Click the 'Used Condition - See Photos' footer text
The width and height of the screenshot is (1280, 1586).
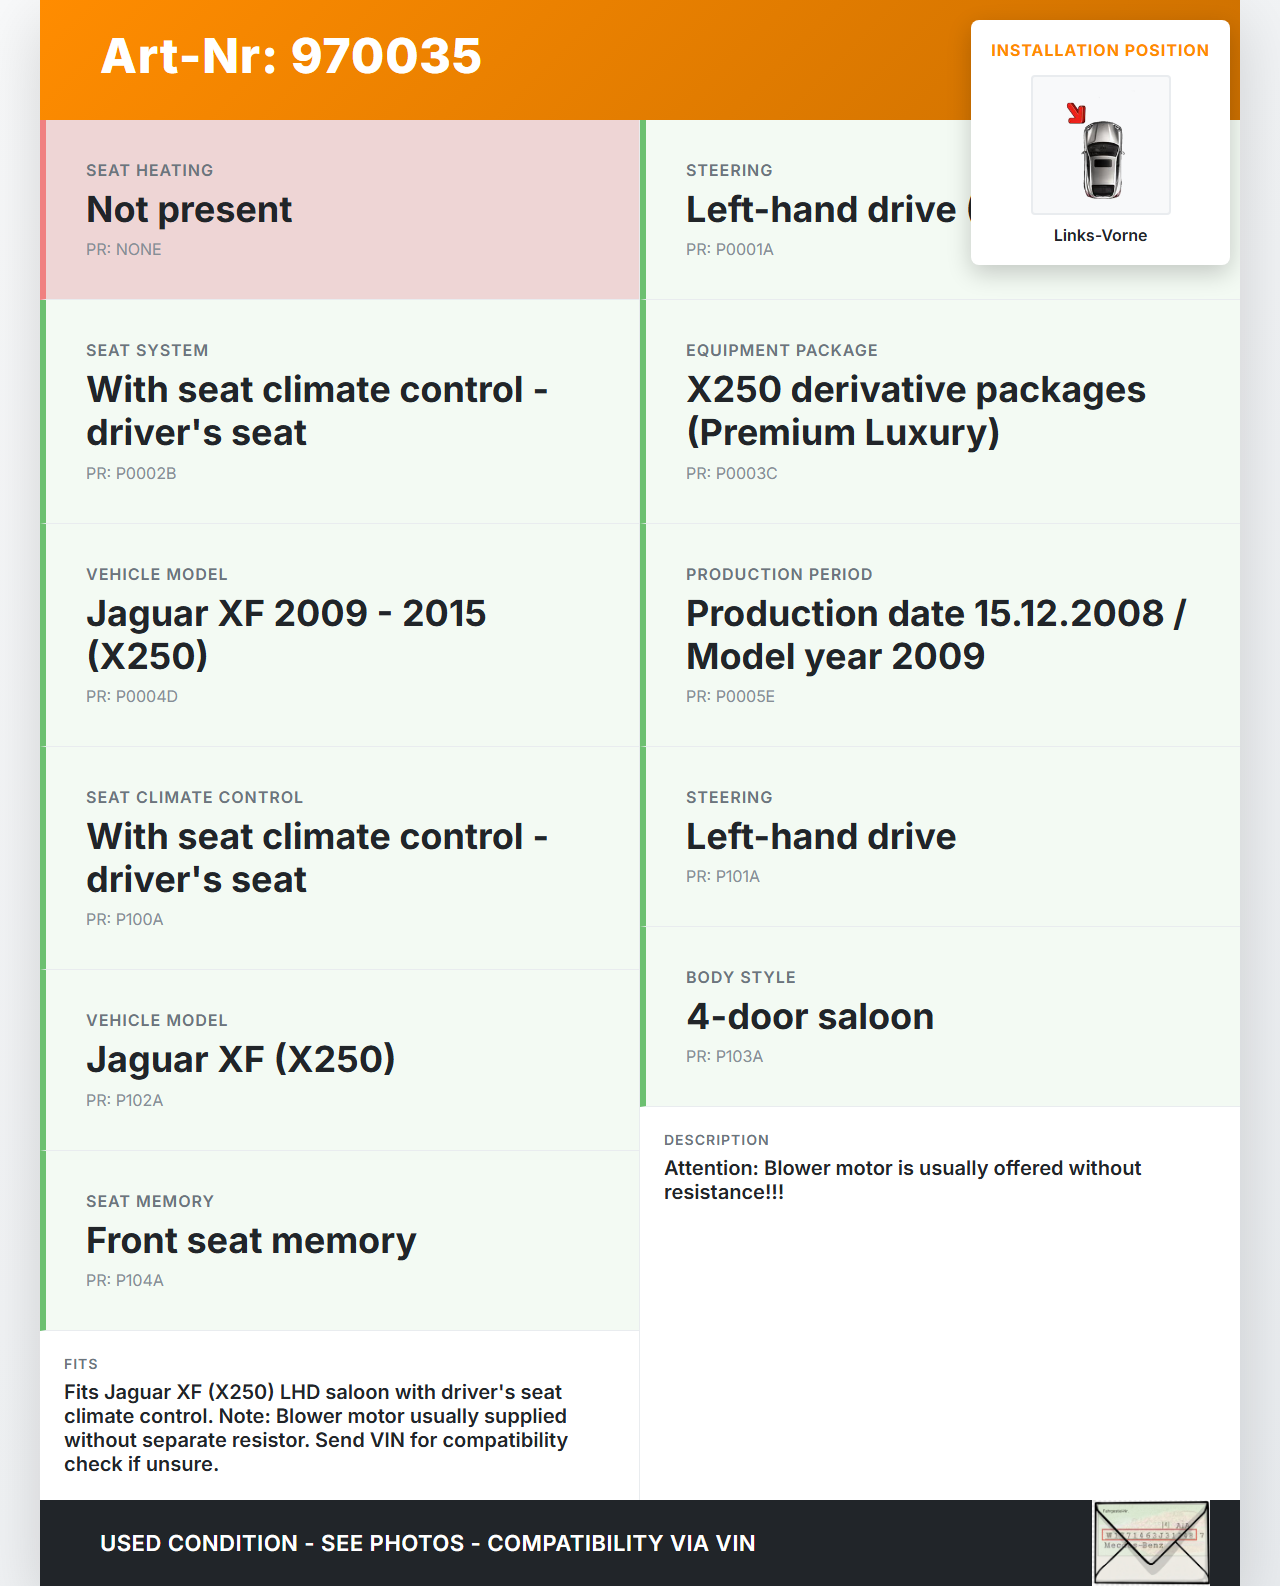click(x=427, y=1543)
